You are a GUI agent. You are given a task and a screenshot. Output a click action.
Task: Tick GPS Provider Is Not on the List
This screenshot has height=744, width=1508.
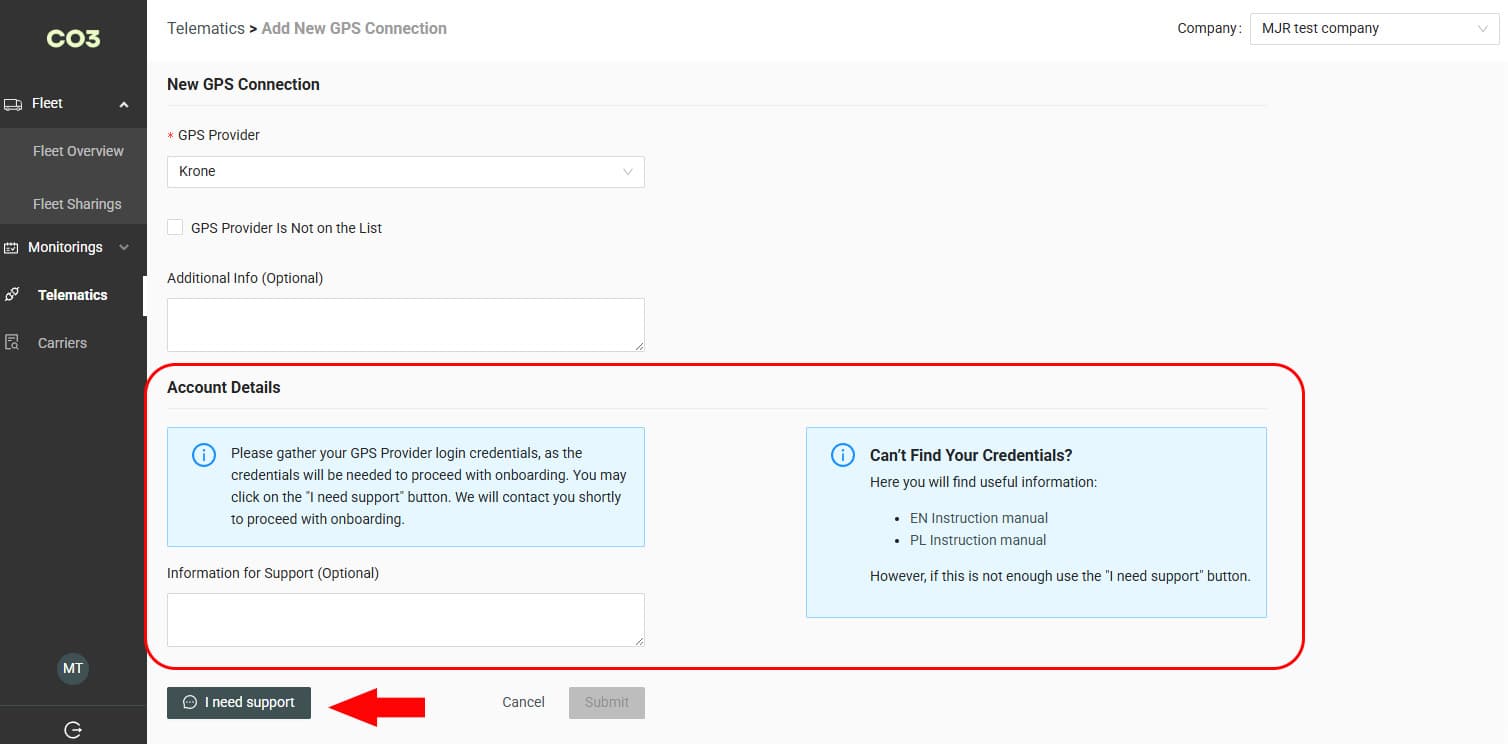[x=175, y=228]
